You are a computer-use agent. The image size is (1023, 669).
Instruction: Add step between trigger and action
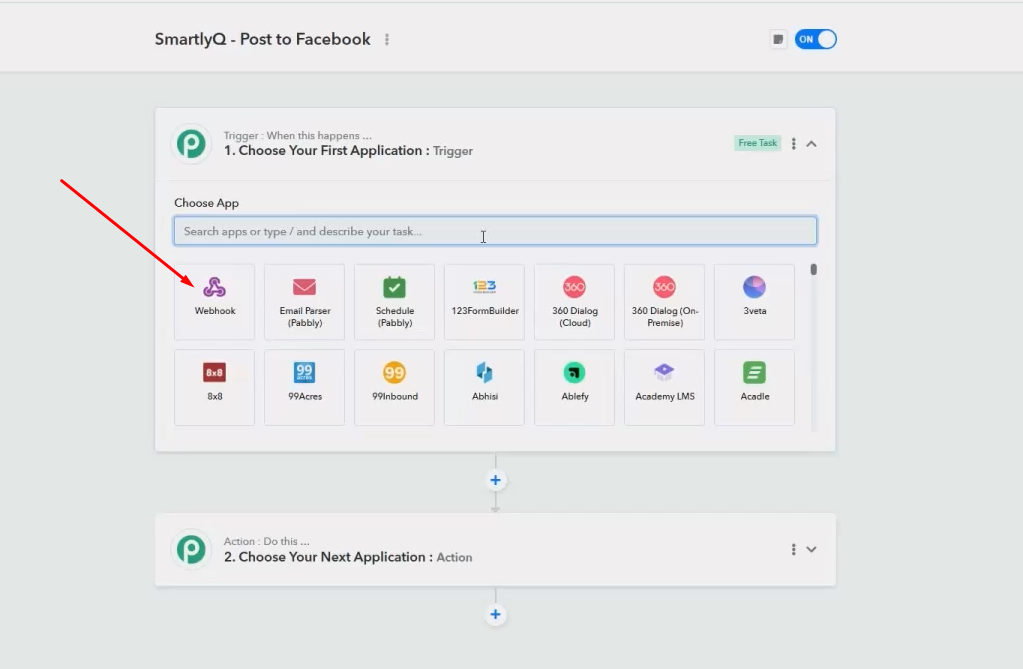click(495, 480)
